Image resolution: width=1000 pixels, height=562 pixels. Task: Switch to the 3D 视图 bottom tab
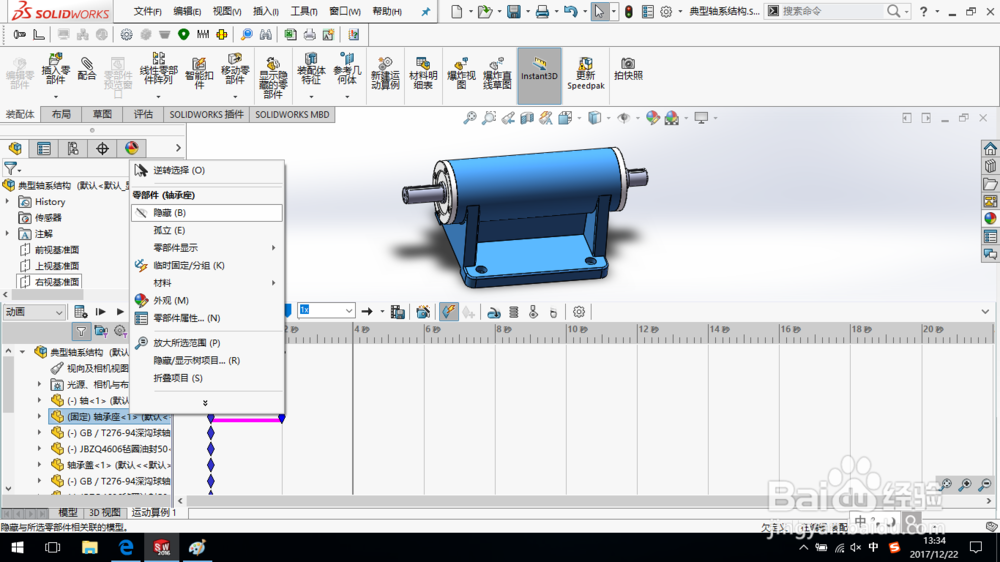point(104,513)
